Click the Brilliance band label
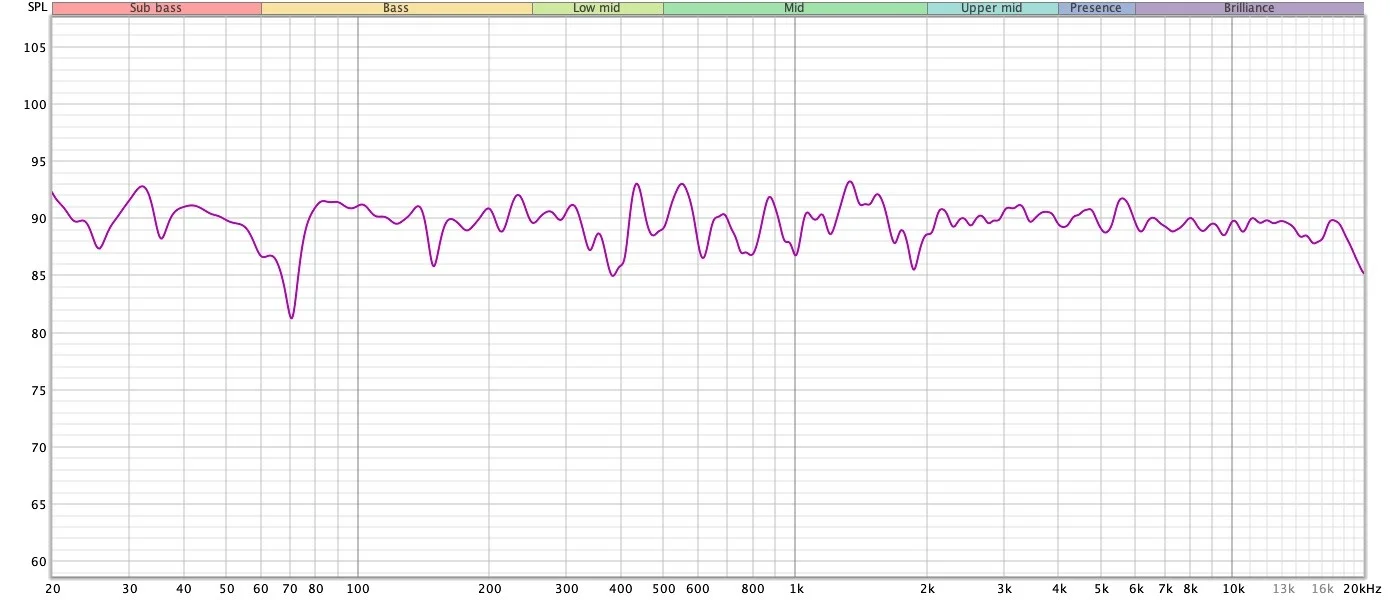This screenshot has width=1390, height=600. pyautogui.click(x=1249, y=8)
